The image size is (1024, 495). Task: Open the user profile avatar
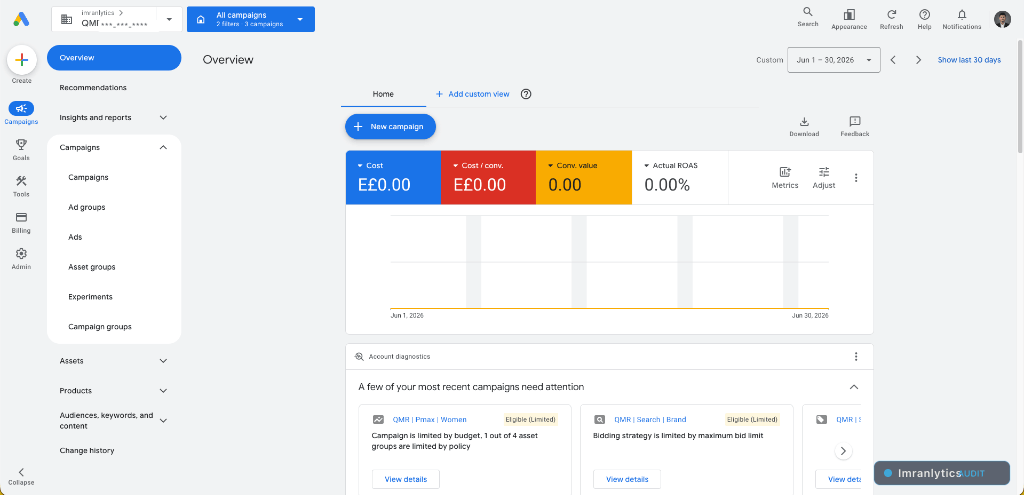tap(1002, 20)
